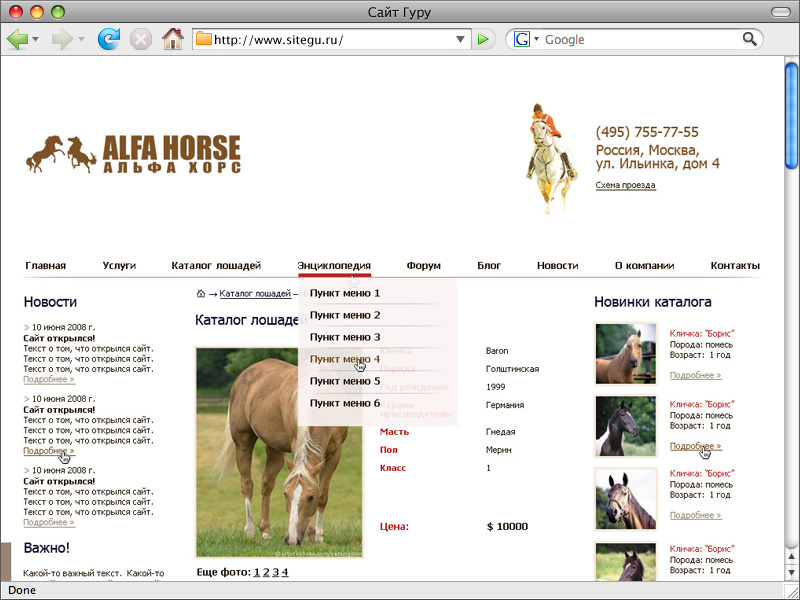Open Подробнее under the second news item
The image size is (800, 600).
(x=49, y=451)
